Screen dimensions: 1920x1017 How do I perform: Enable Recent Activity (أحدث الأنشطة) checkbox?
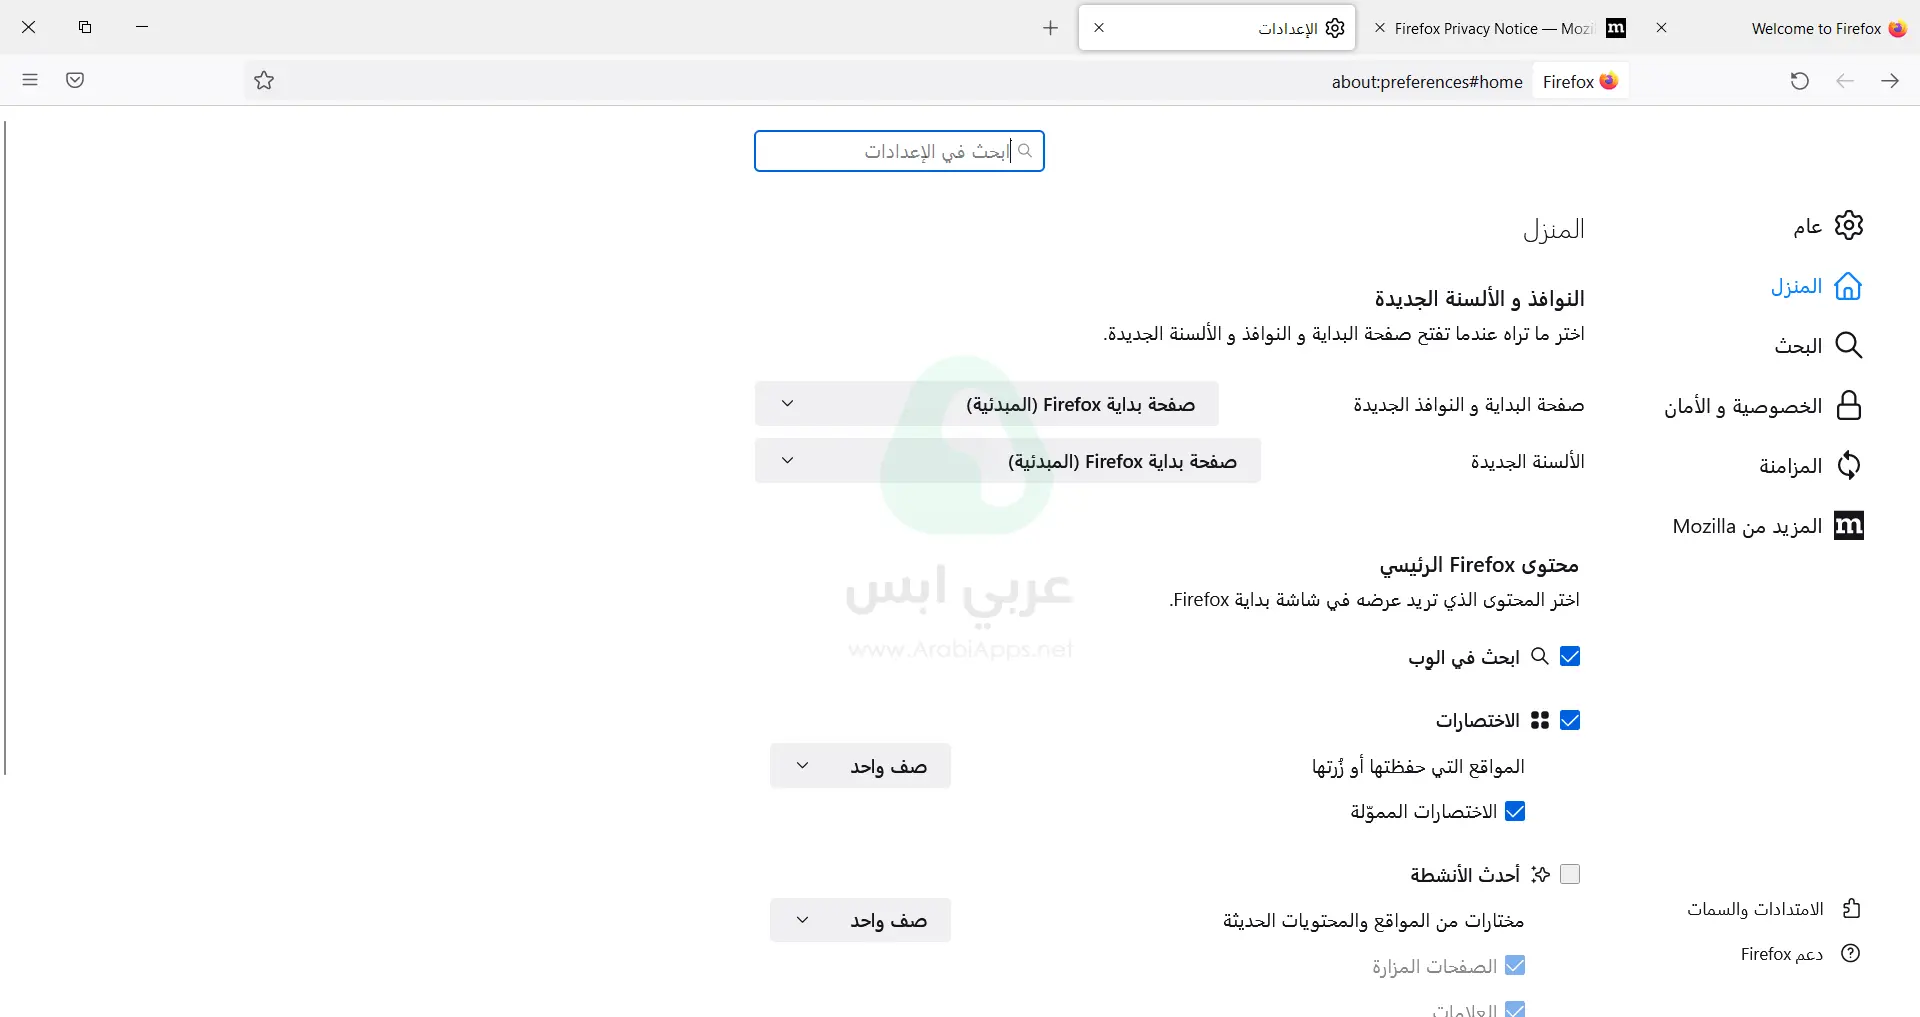[1571, 873]
